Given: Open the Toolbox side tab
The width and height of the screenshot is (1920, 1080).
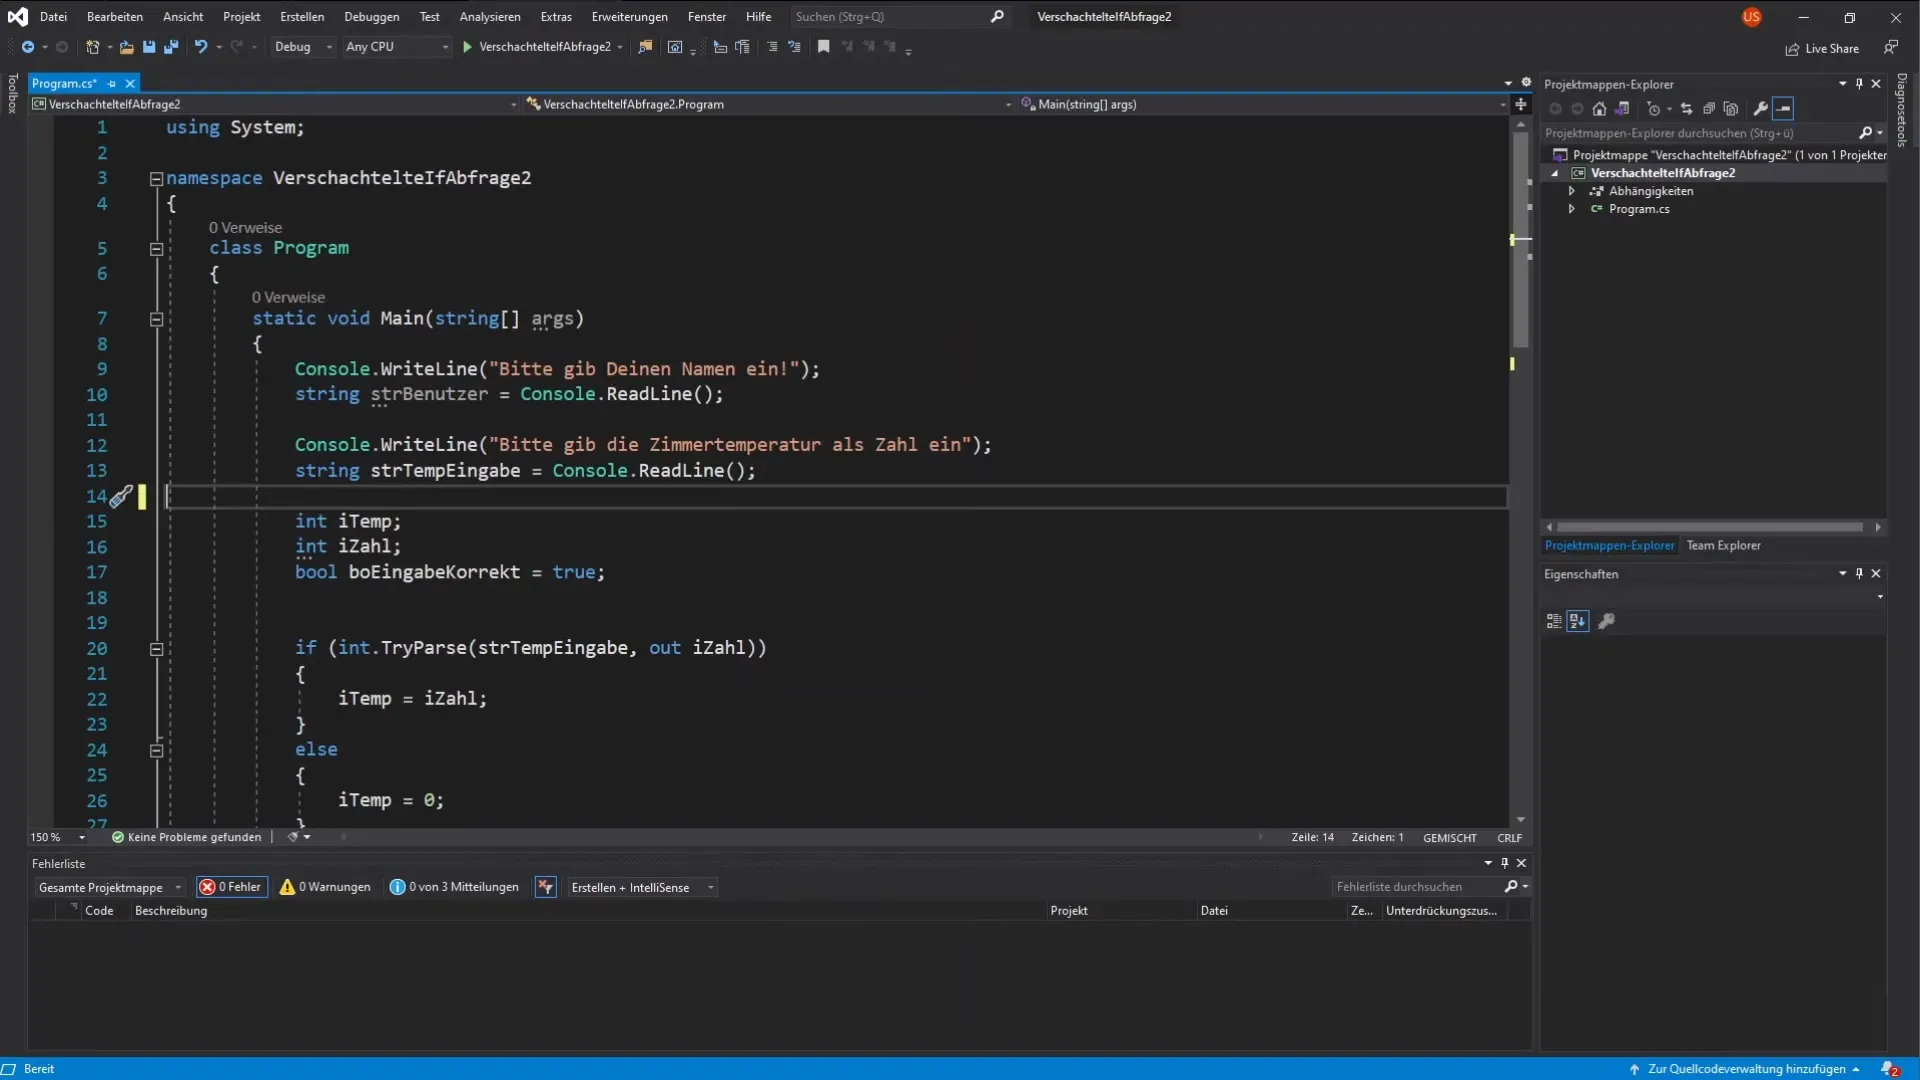Looking at the screenshot, I should [x=12, y=93].
